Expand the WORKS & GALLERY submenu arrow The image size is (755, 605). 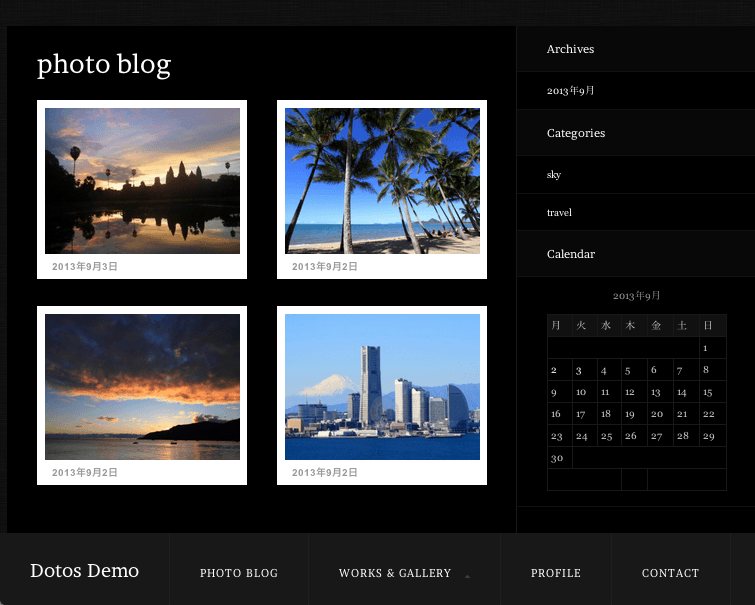point(467,576)
